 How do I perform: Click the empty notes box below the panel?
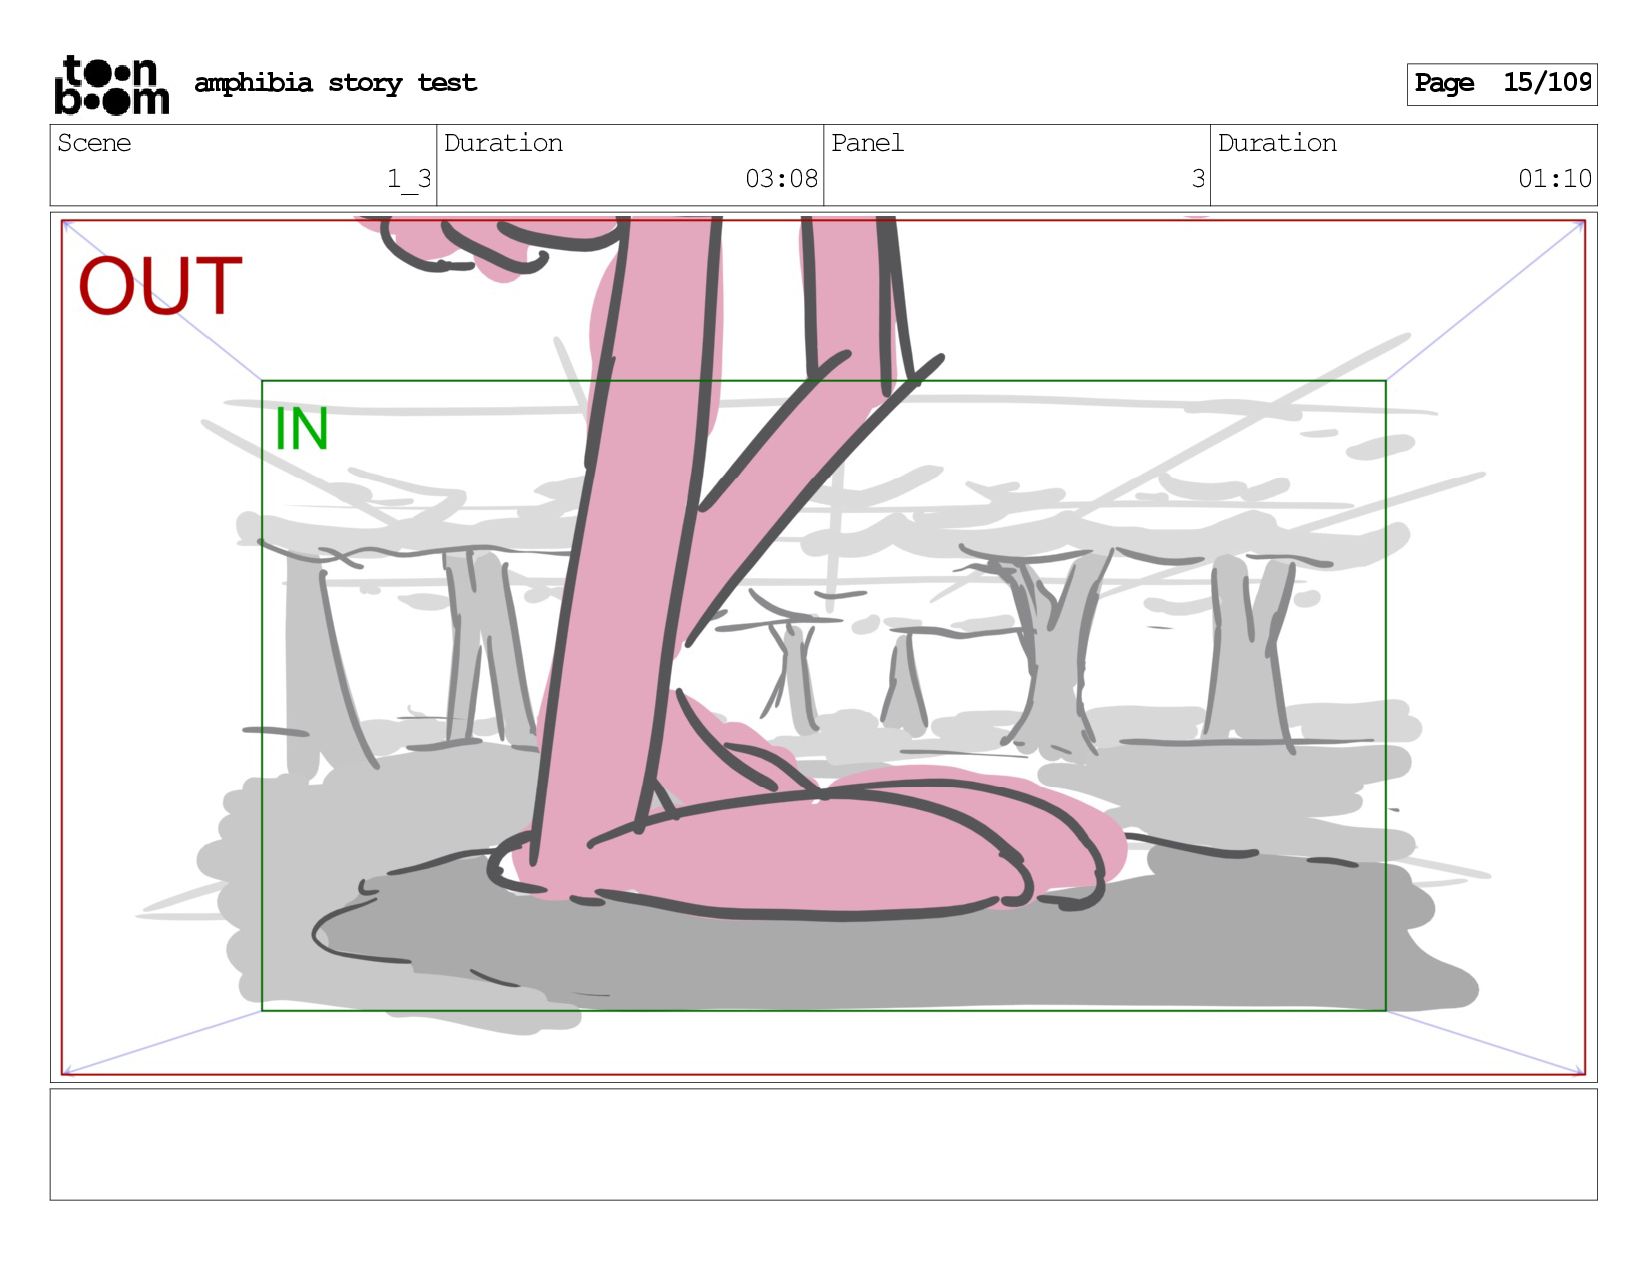click(823, 1144)
